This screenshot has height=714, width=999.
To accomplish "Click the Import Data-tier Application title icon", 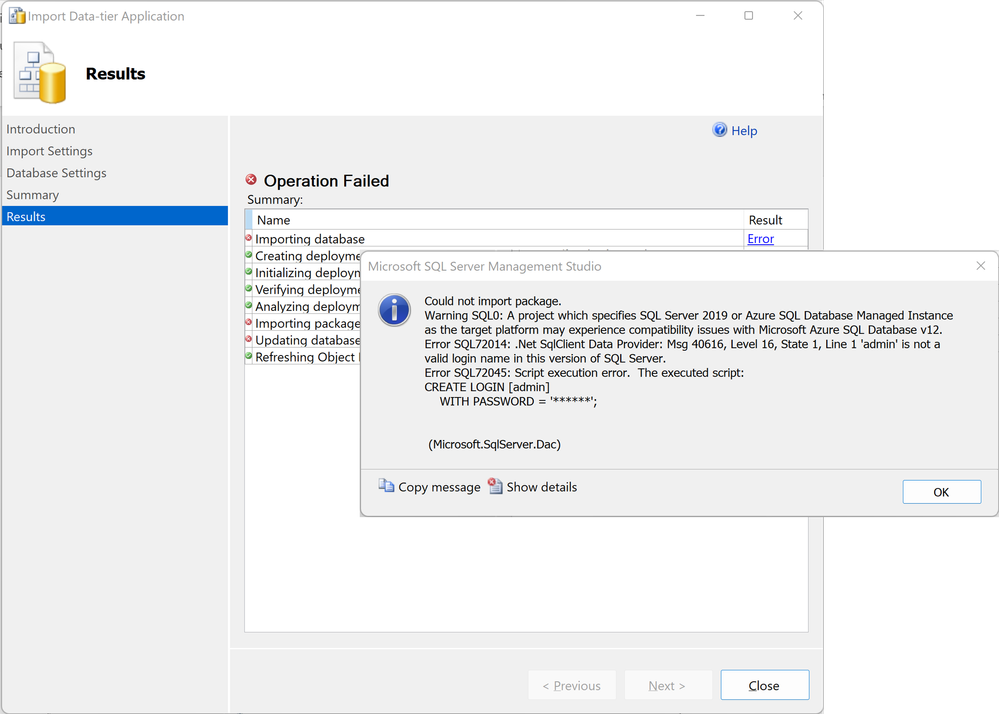I will tap(17, 16).
